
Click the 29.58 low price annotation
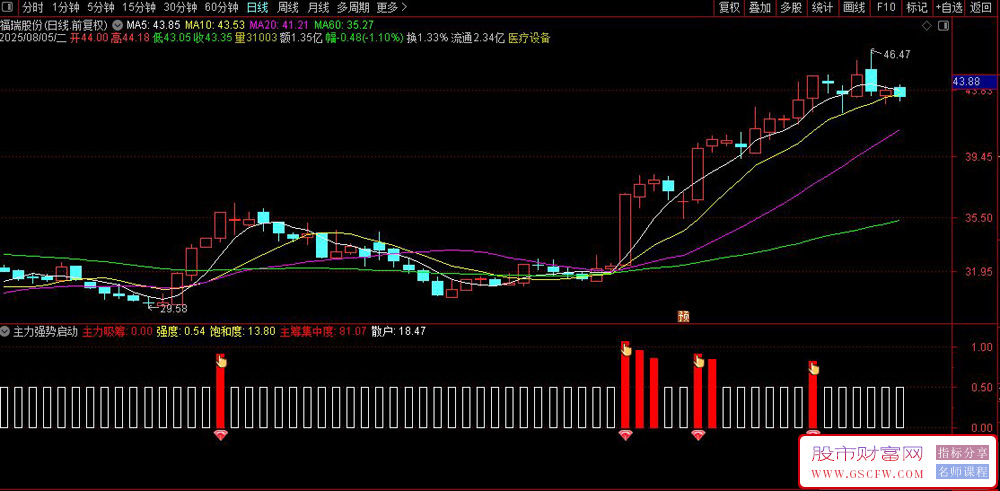[173, 308]
